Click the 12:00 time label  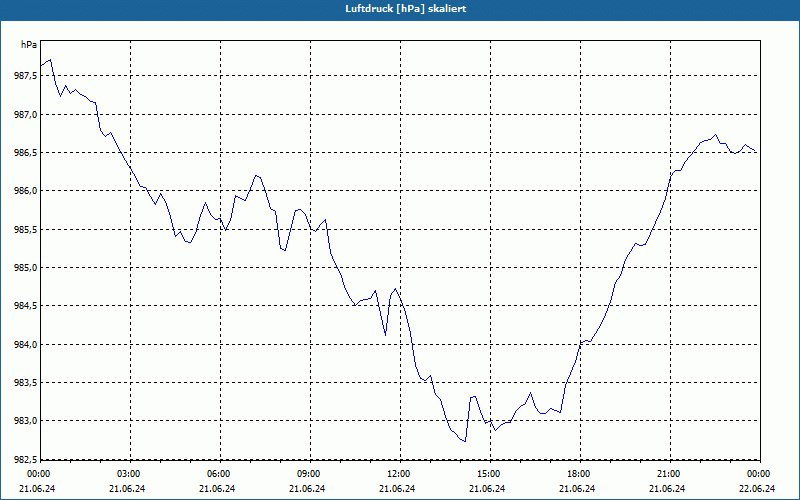coord(401,474)
